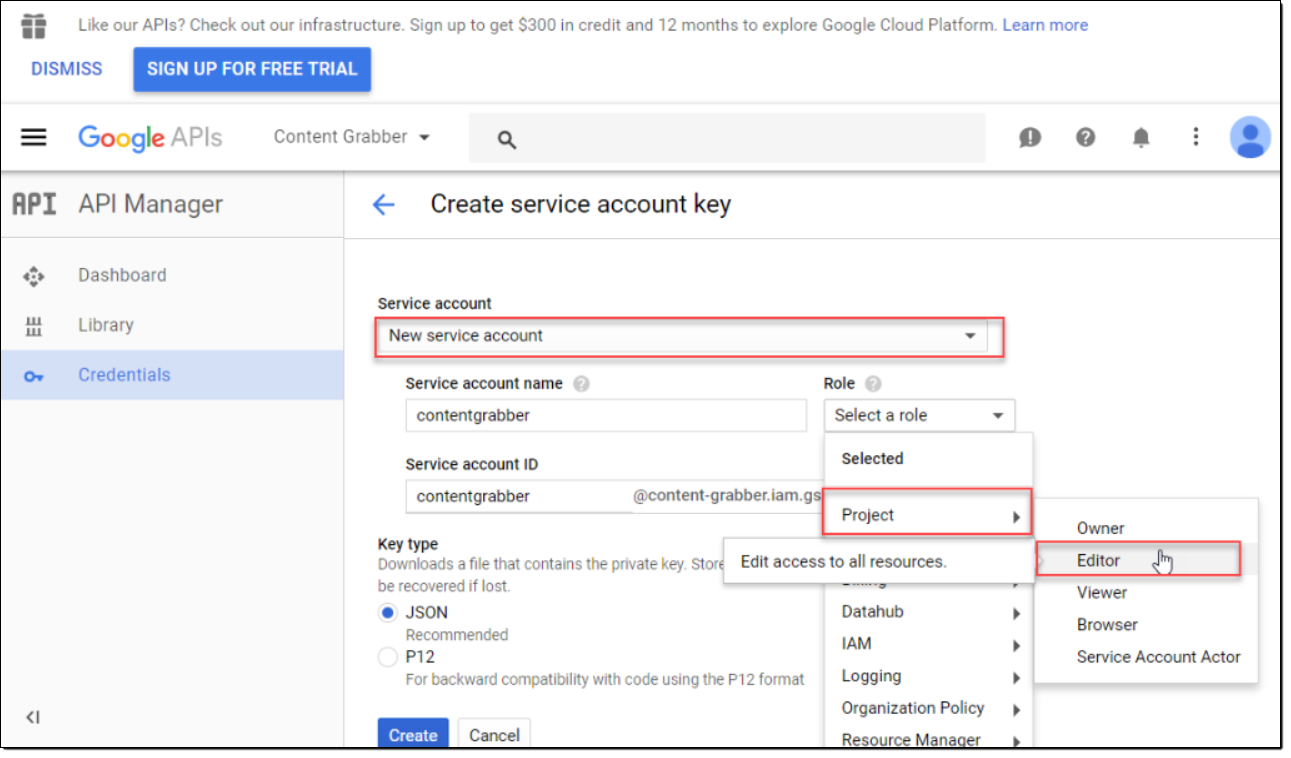1291x758 pixels.
Task: Click the help question mark icon
Action: tap(1085, 138)
